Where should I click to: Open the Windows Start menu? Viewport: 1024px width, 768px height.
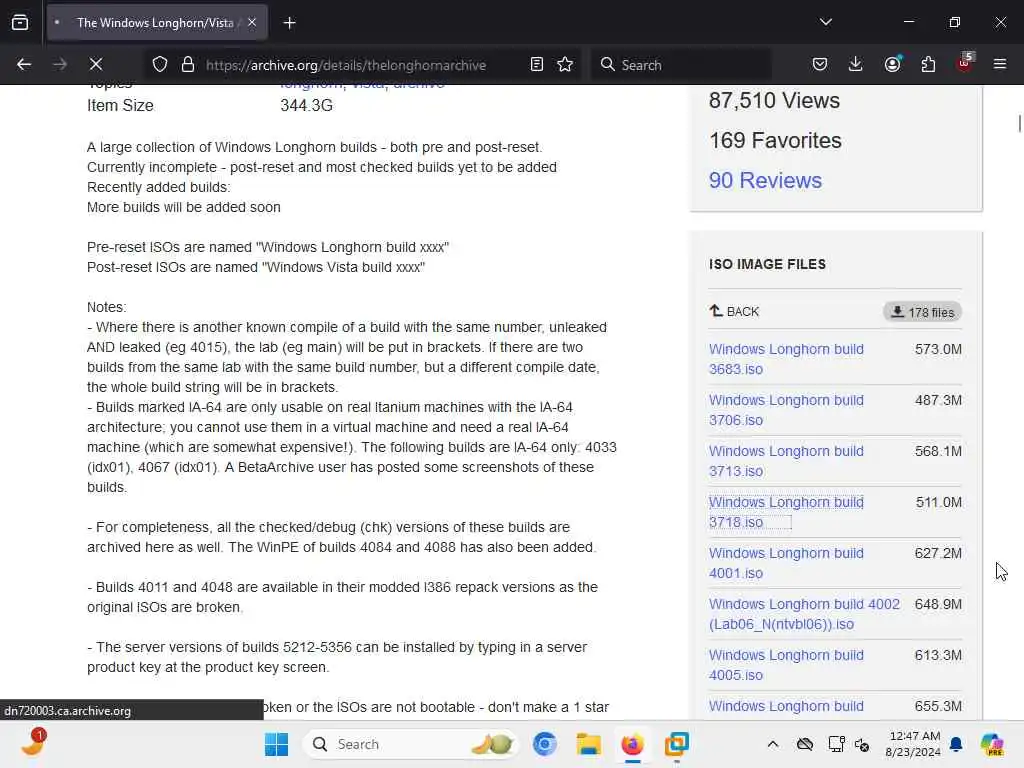(x=276, y=744)
